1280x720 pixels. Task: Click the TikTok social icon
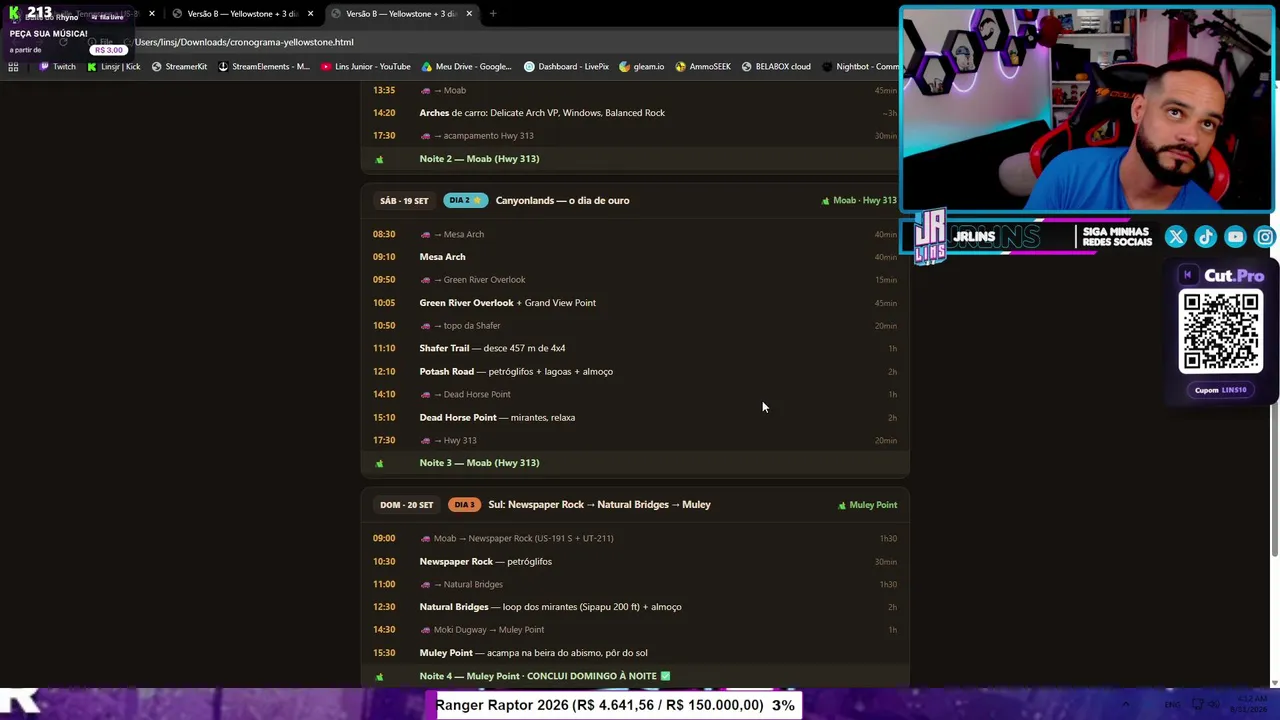pos(1206,237)
